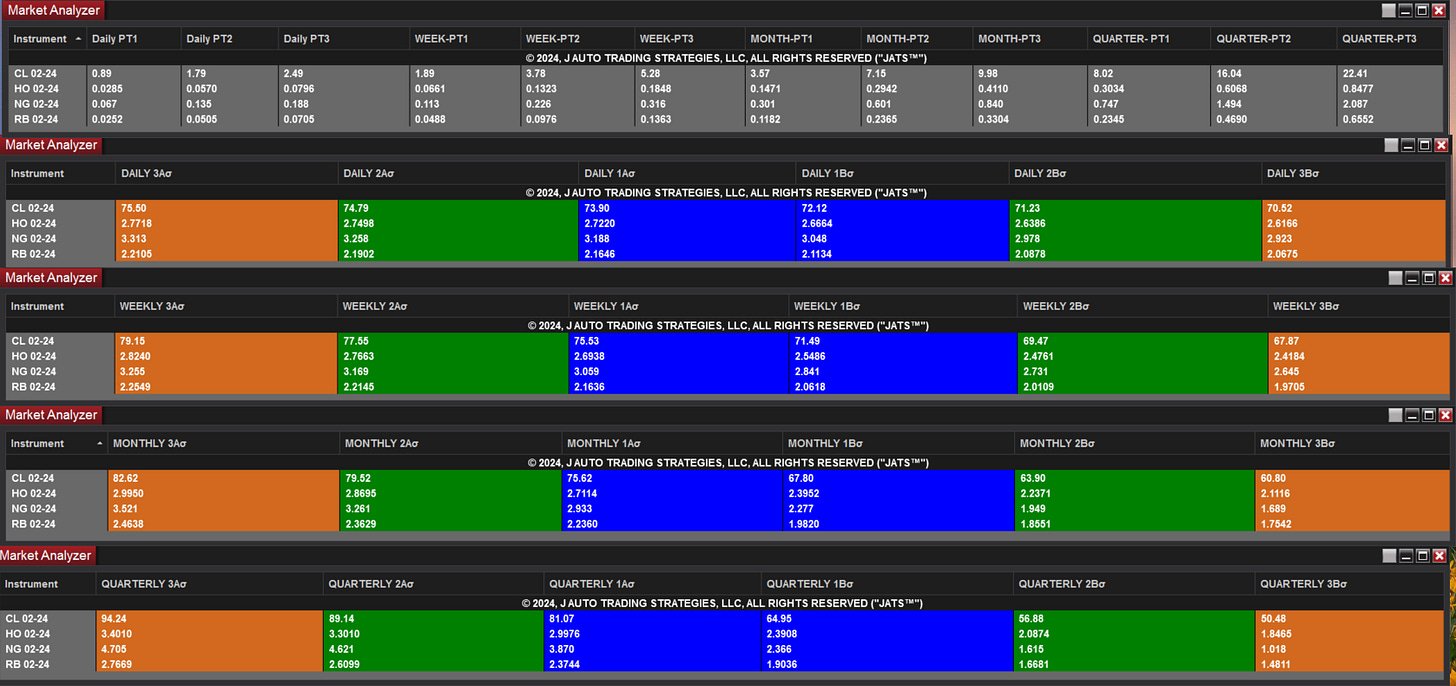
Task: Sort by Instrument arrow in PT table window
Action: [78, 39]
